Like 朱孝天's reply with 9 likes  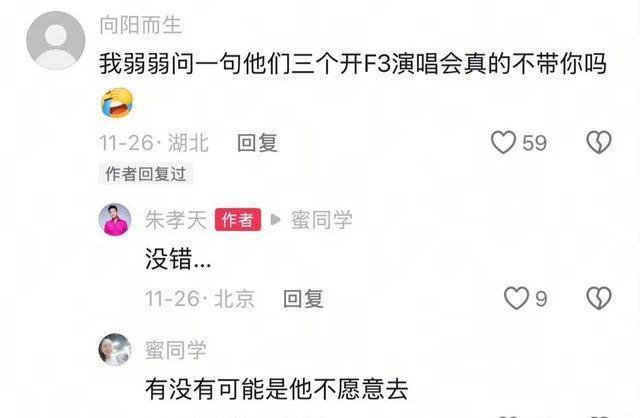click(x=516, y=298)
